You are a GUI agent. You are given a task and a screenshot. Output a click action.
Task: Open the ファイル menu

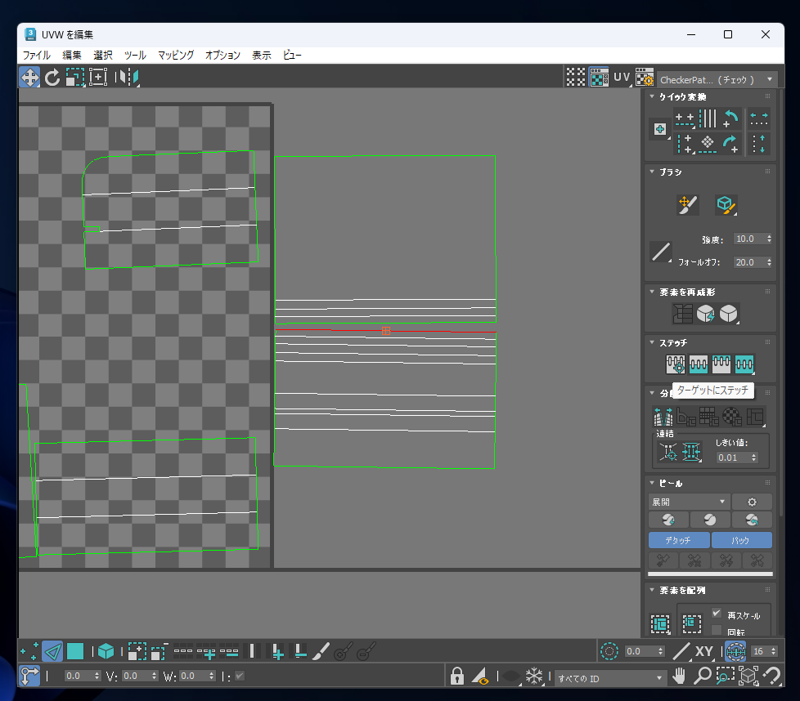36,55
